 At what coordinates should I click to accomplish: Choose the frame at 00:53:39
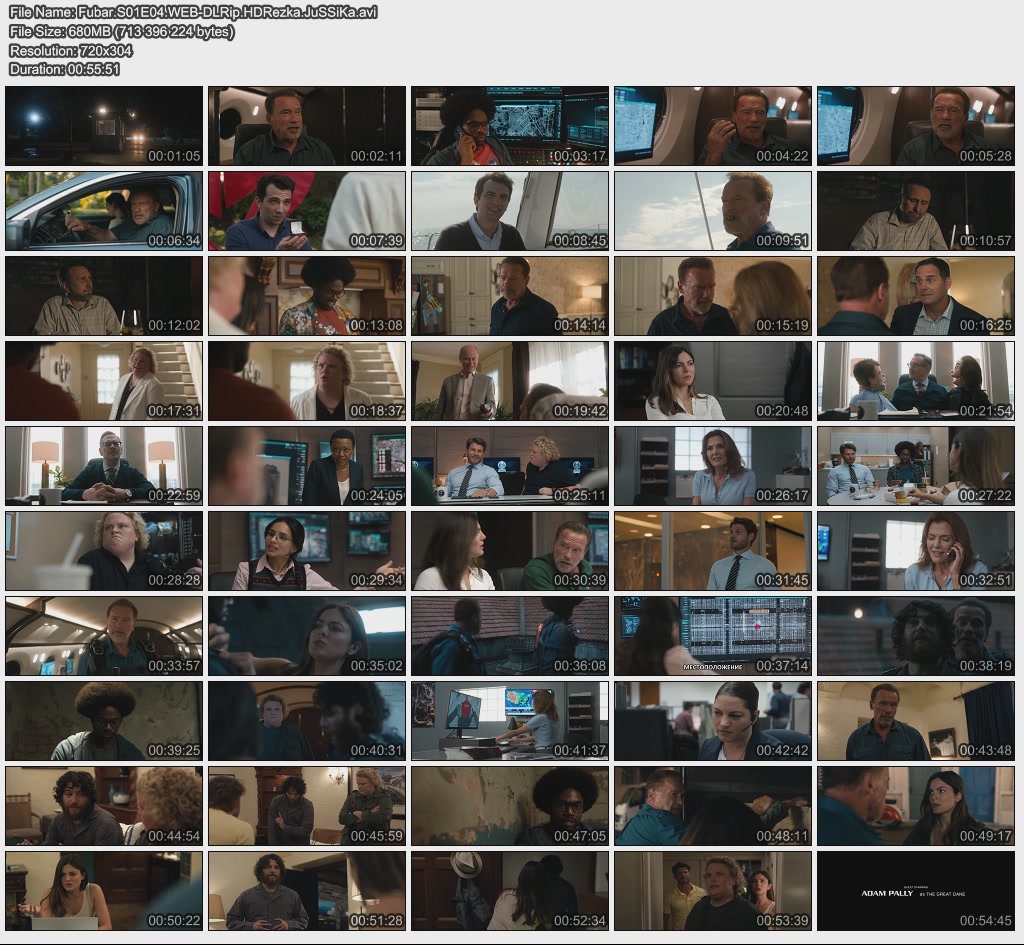pos(712,891)
